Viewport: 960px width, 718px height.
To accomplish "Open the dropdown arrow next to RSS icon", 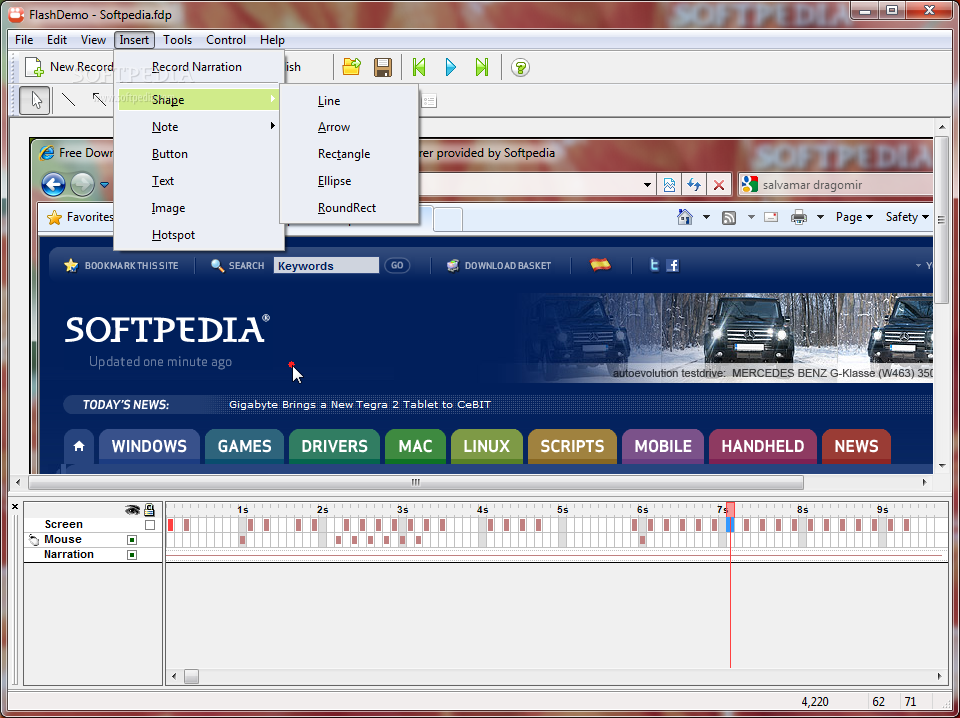I will 751,217.
